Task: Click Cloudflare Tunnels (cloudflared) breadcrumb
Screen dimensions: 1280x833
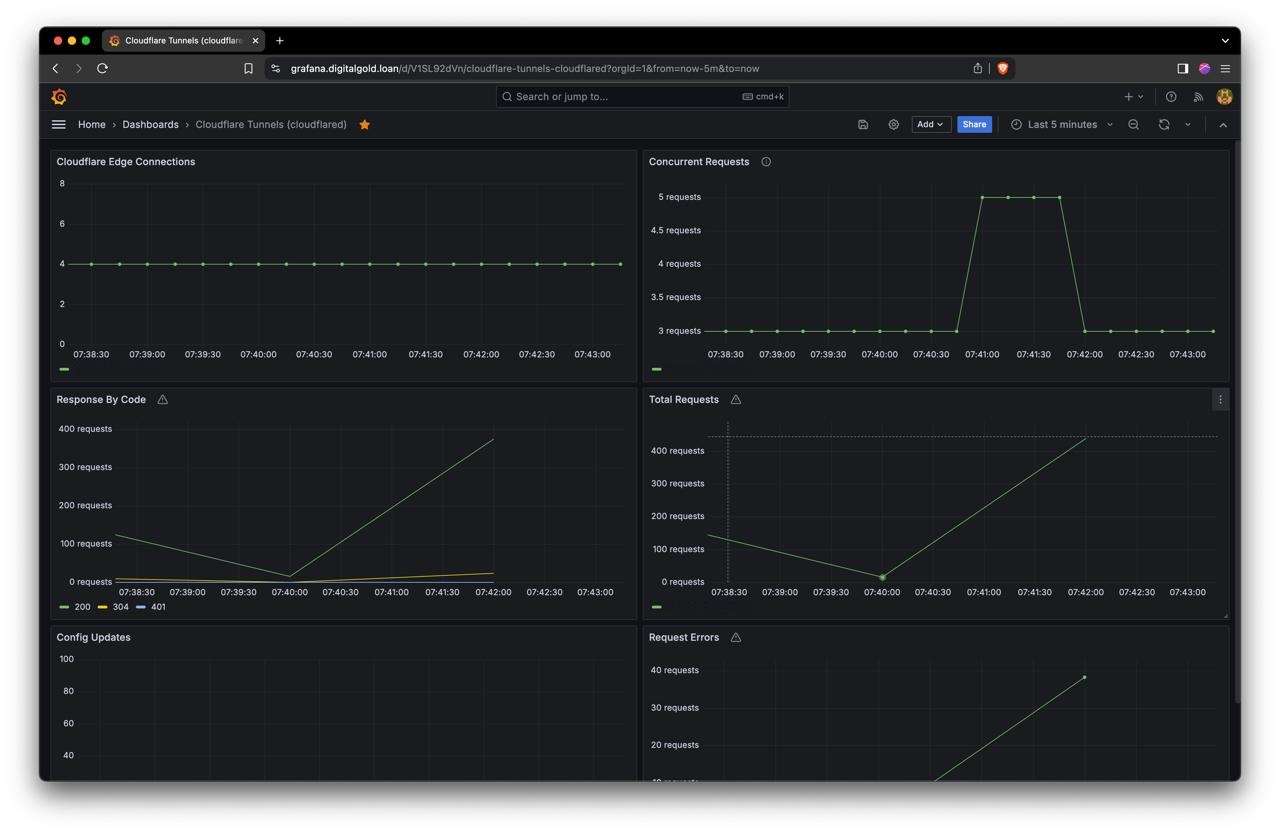Action: (x=271, y=125)
